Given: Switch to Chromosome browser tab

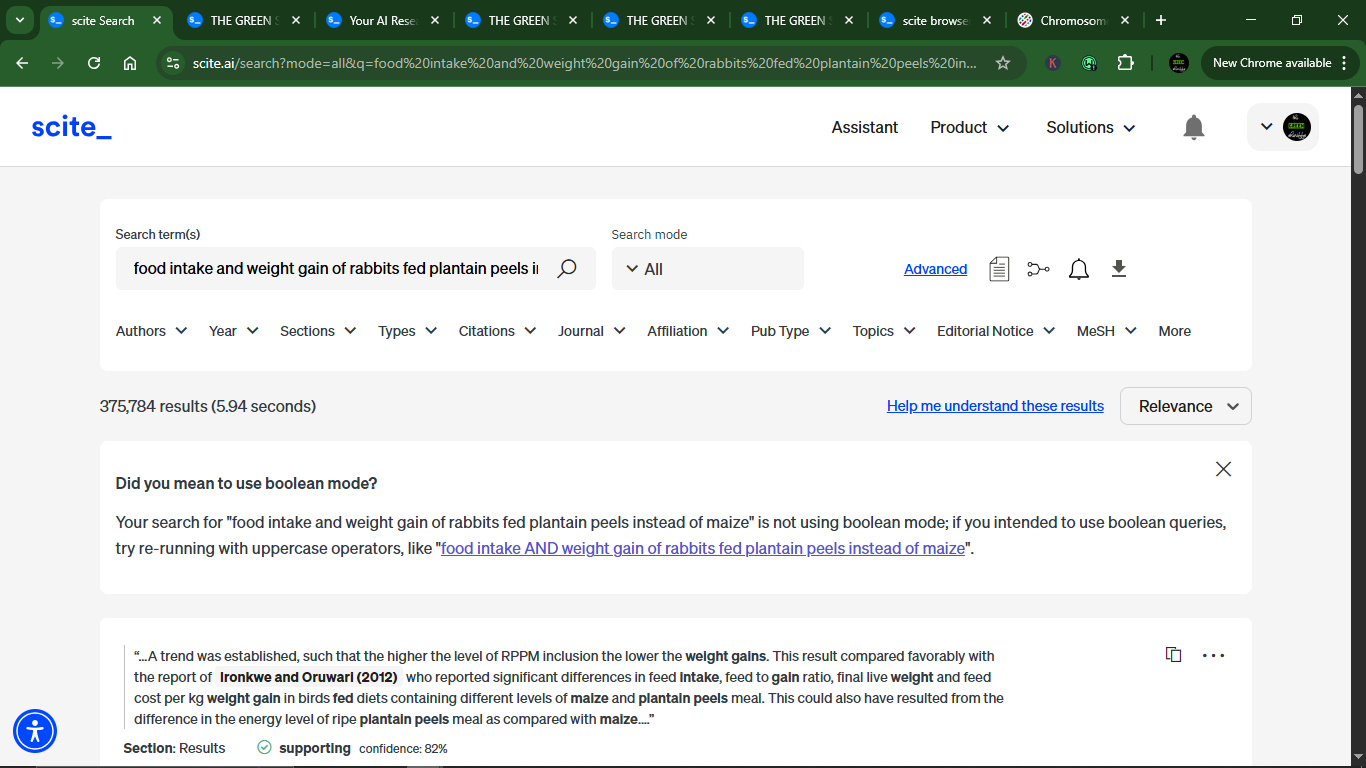Looking at the screenshot, I should coord(1073,20).
